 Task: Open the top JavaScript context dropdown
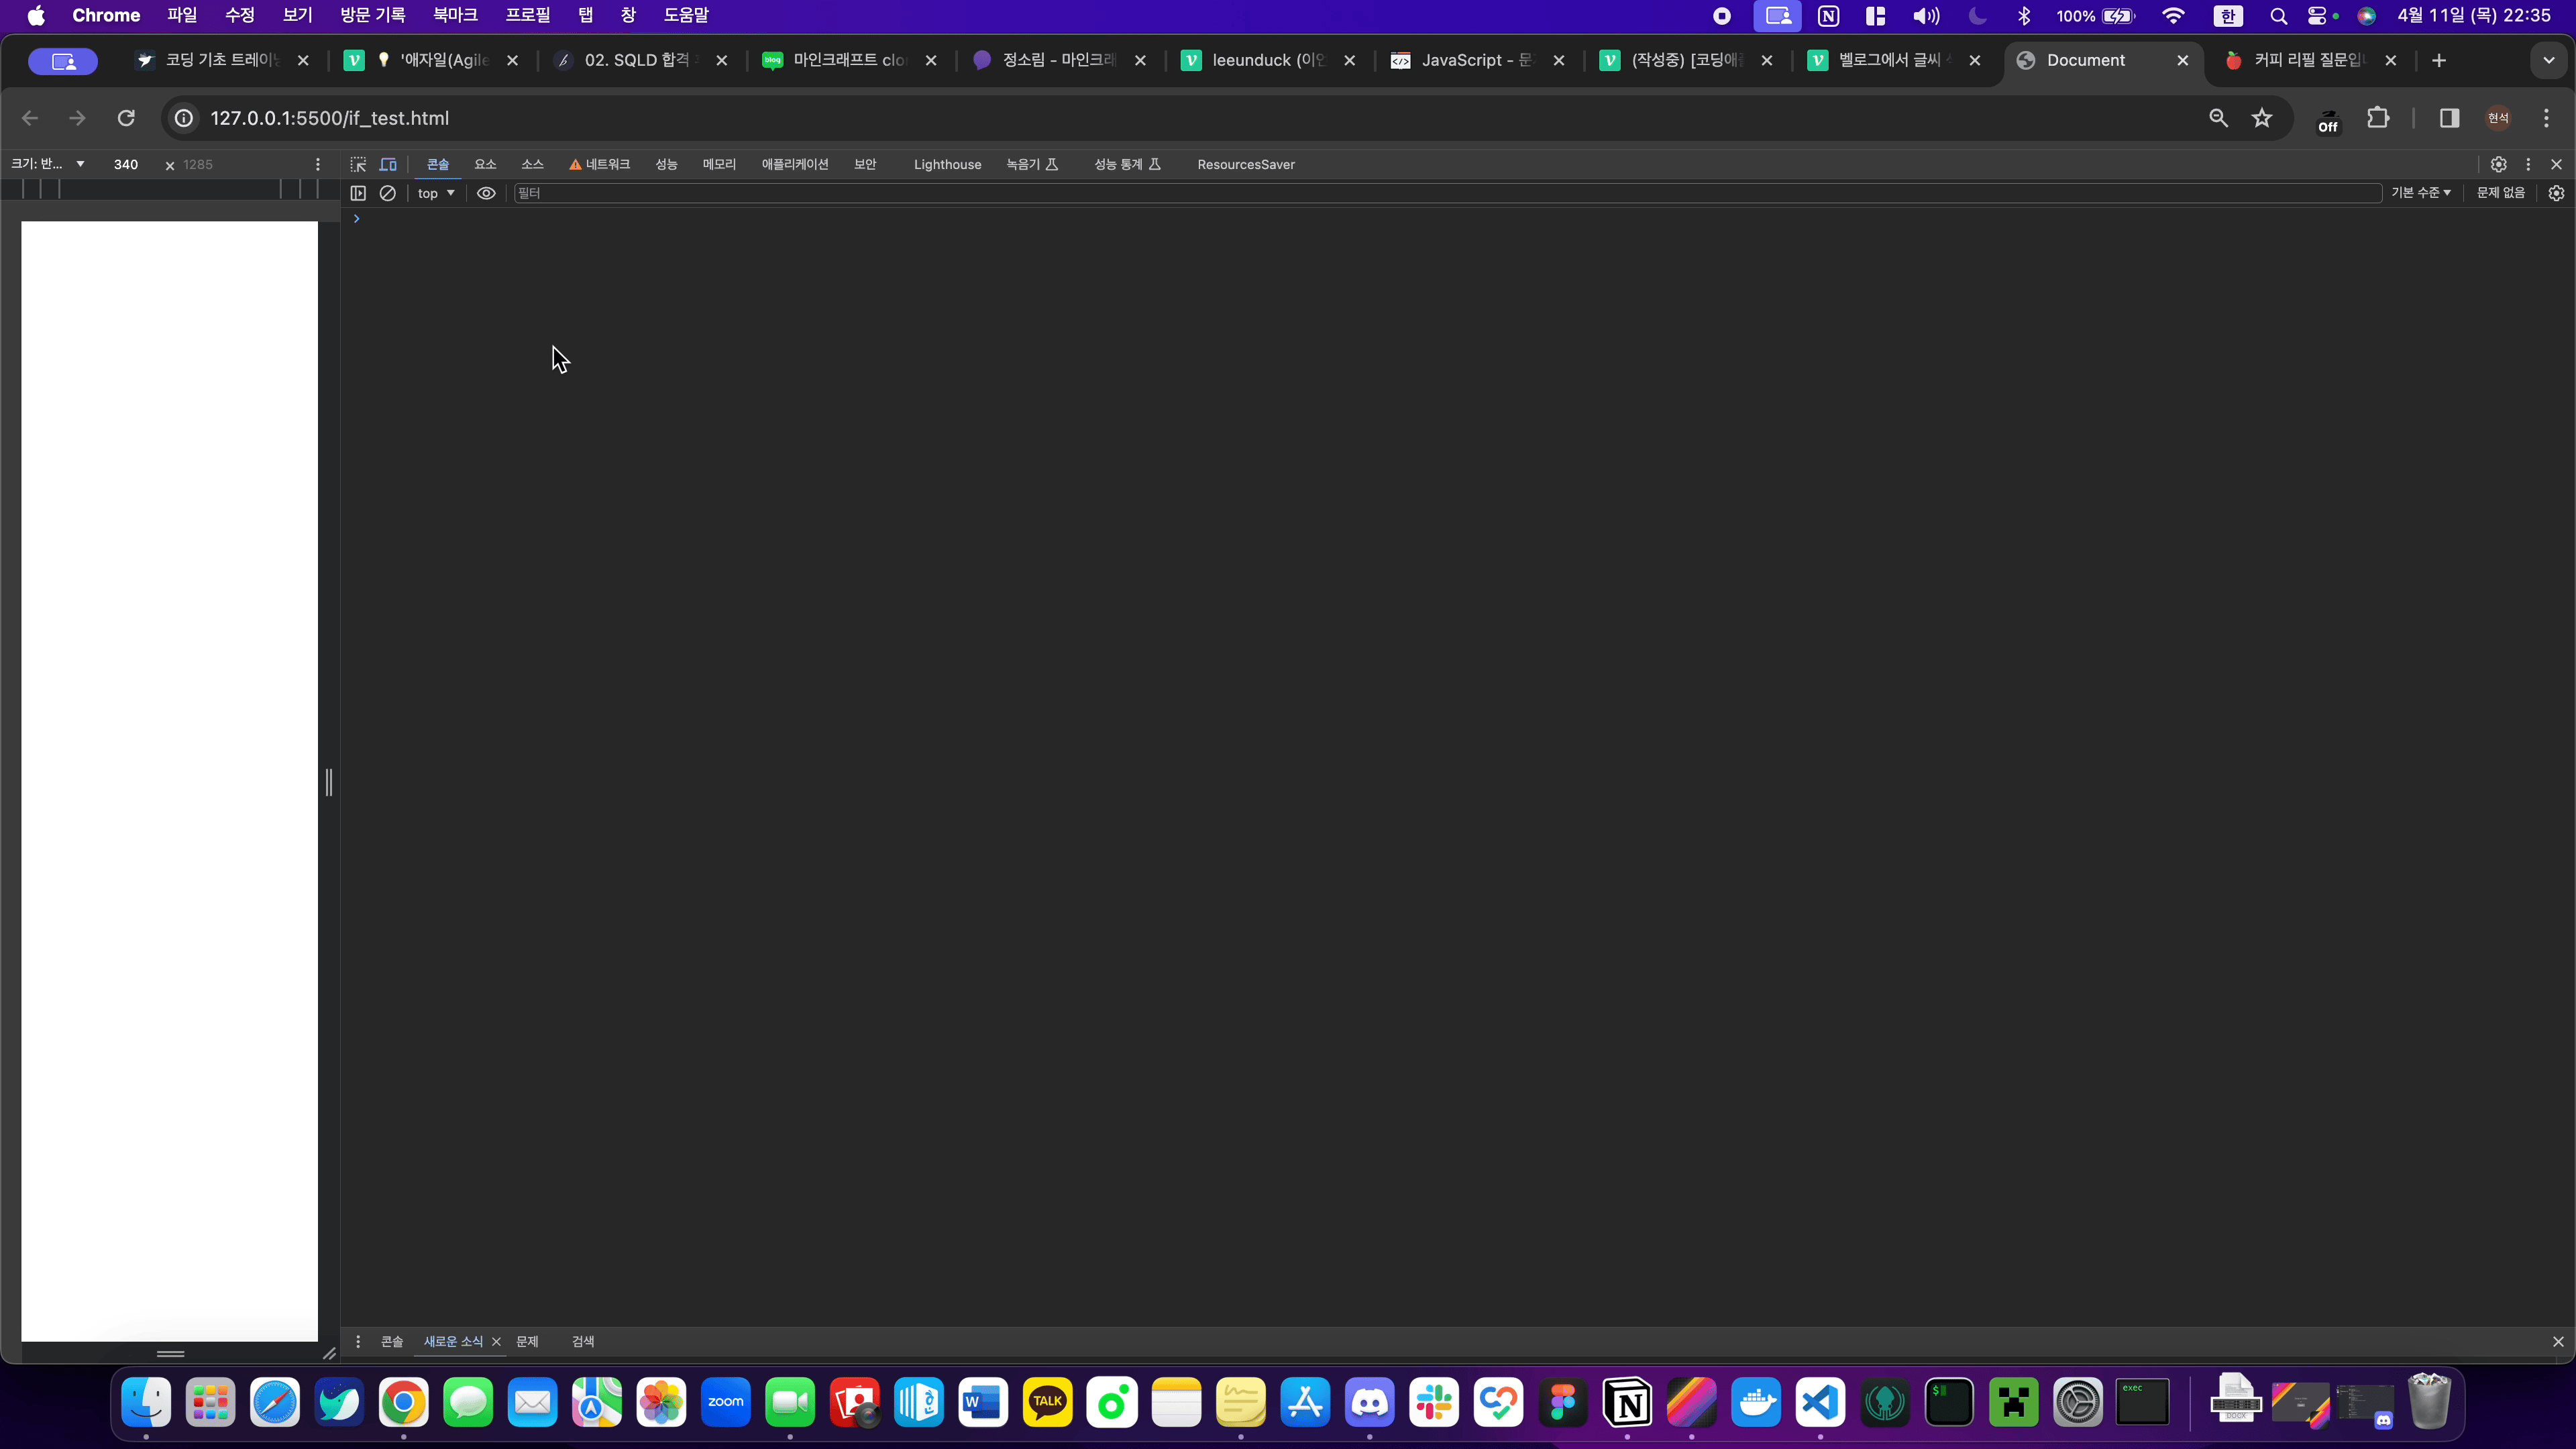[436, 193]
